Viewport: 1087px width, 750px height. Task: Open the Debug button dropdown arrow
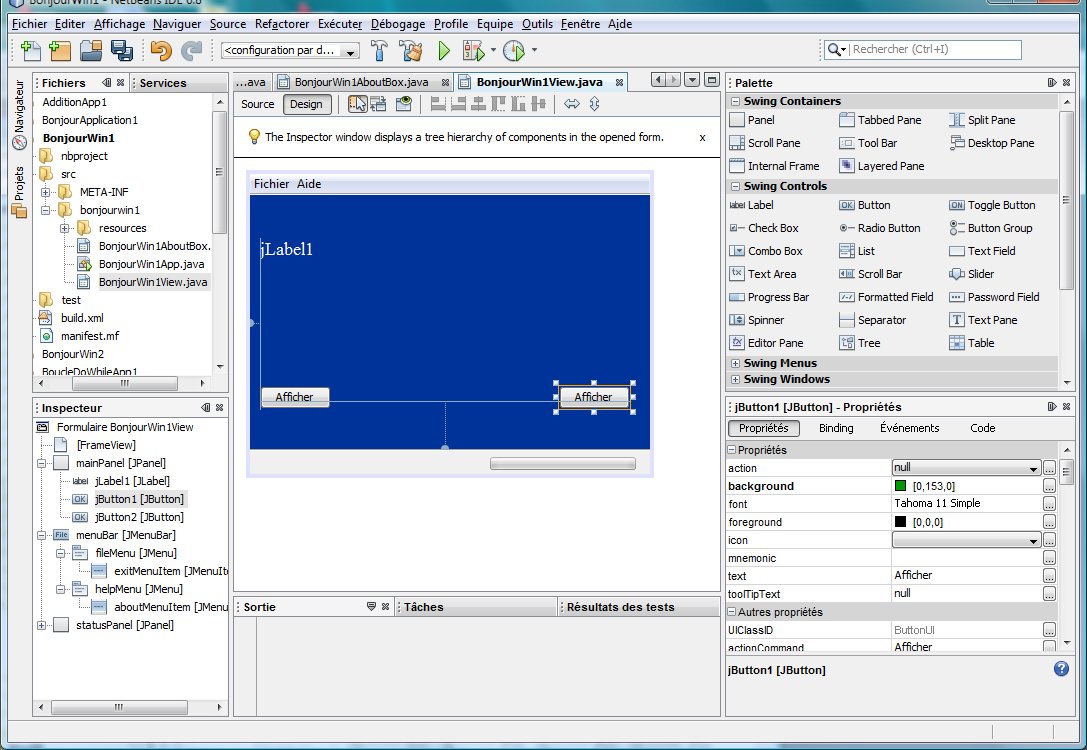493,50
